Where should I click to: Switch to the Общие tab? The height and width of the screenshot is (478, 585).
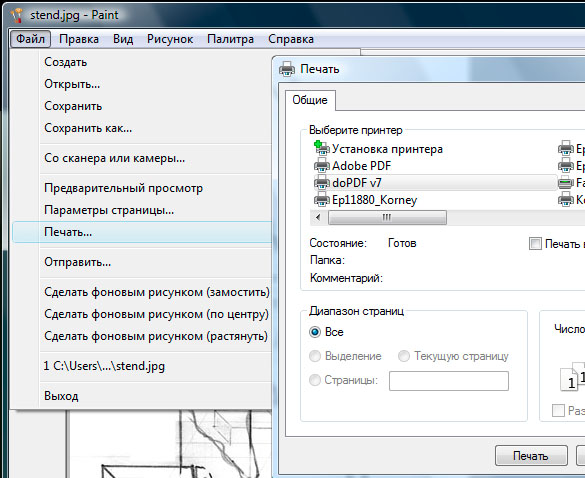coord(310,100)
